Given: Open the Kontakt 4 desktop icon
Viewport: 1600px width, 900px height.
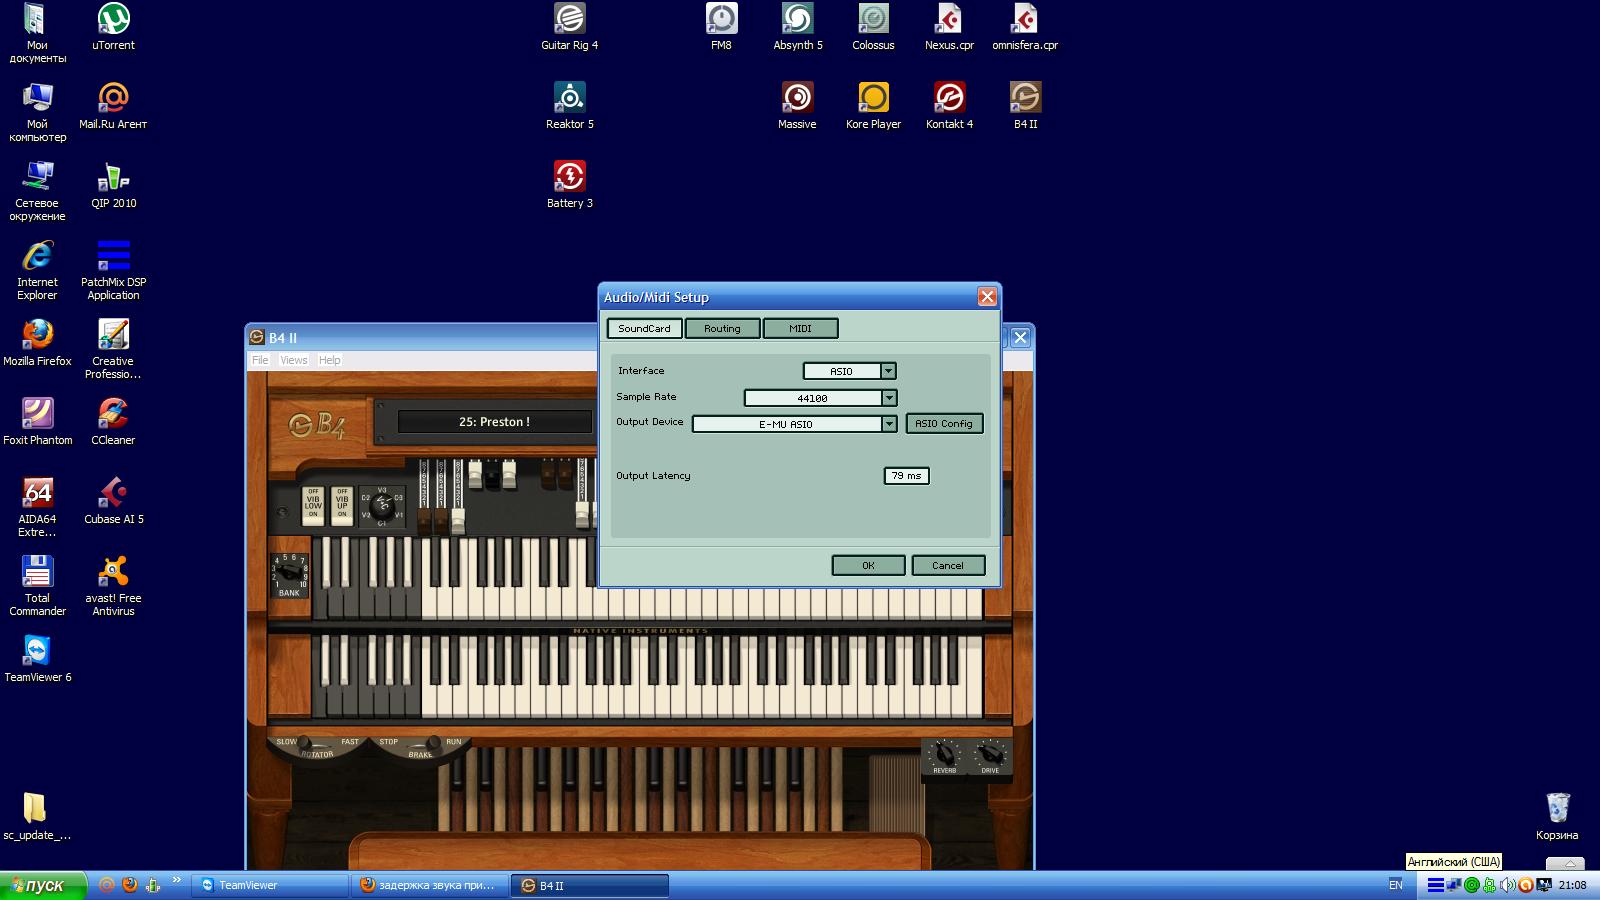Looking at the screenshot, I should click(949, 106).
